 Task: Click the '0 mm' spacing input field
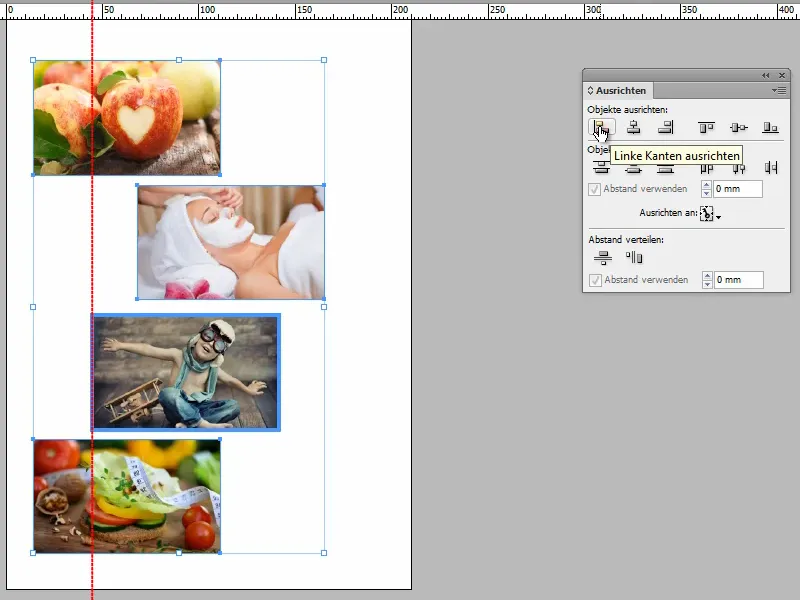click(738, 188)
